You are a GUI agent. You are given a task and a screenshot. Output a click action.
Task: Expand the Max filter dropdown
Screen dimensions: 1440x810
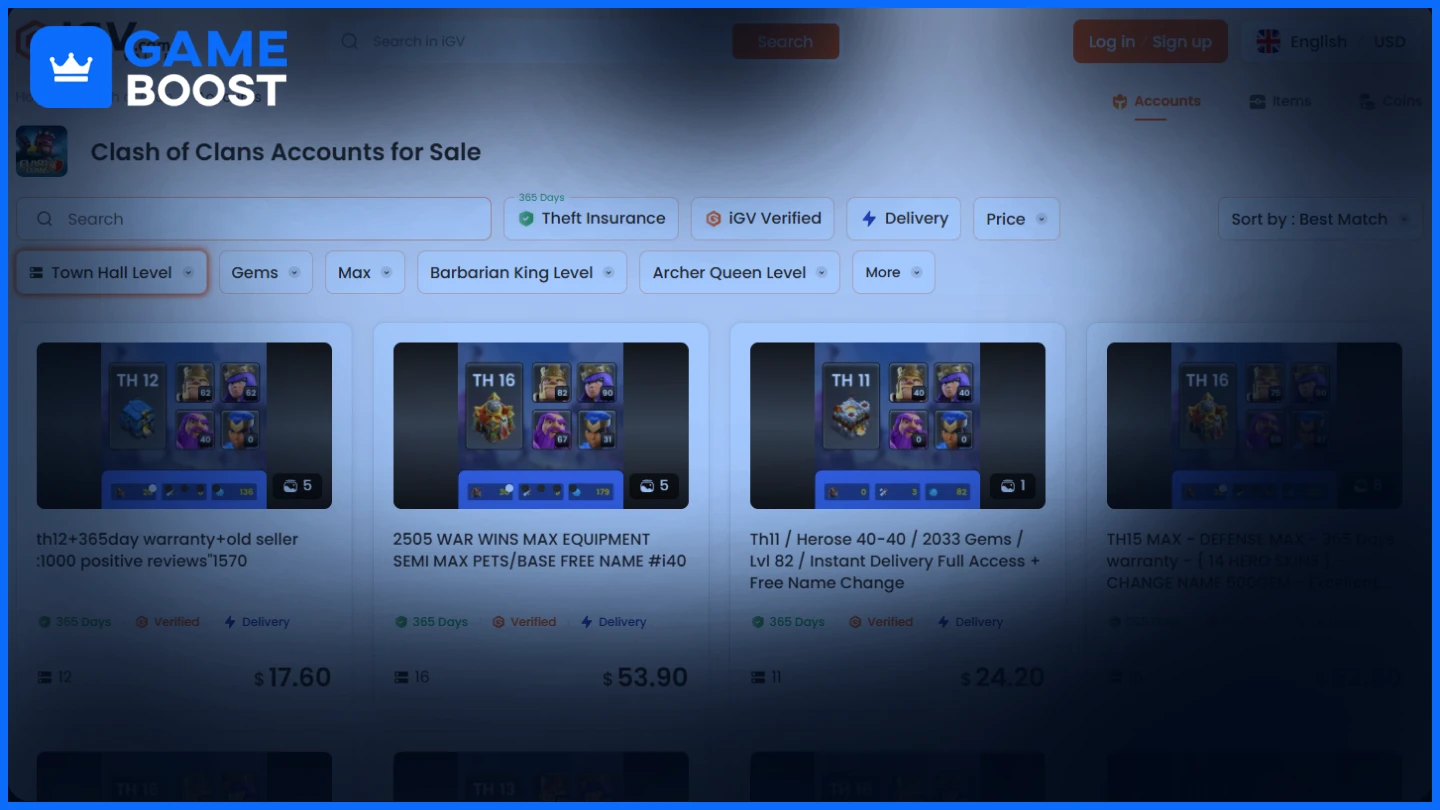click(x=365, y=272)
